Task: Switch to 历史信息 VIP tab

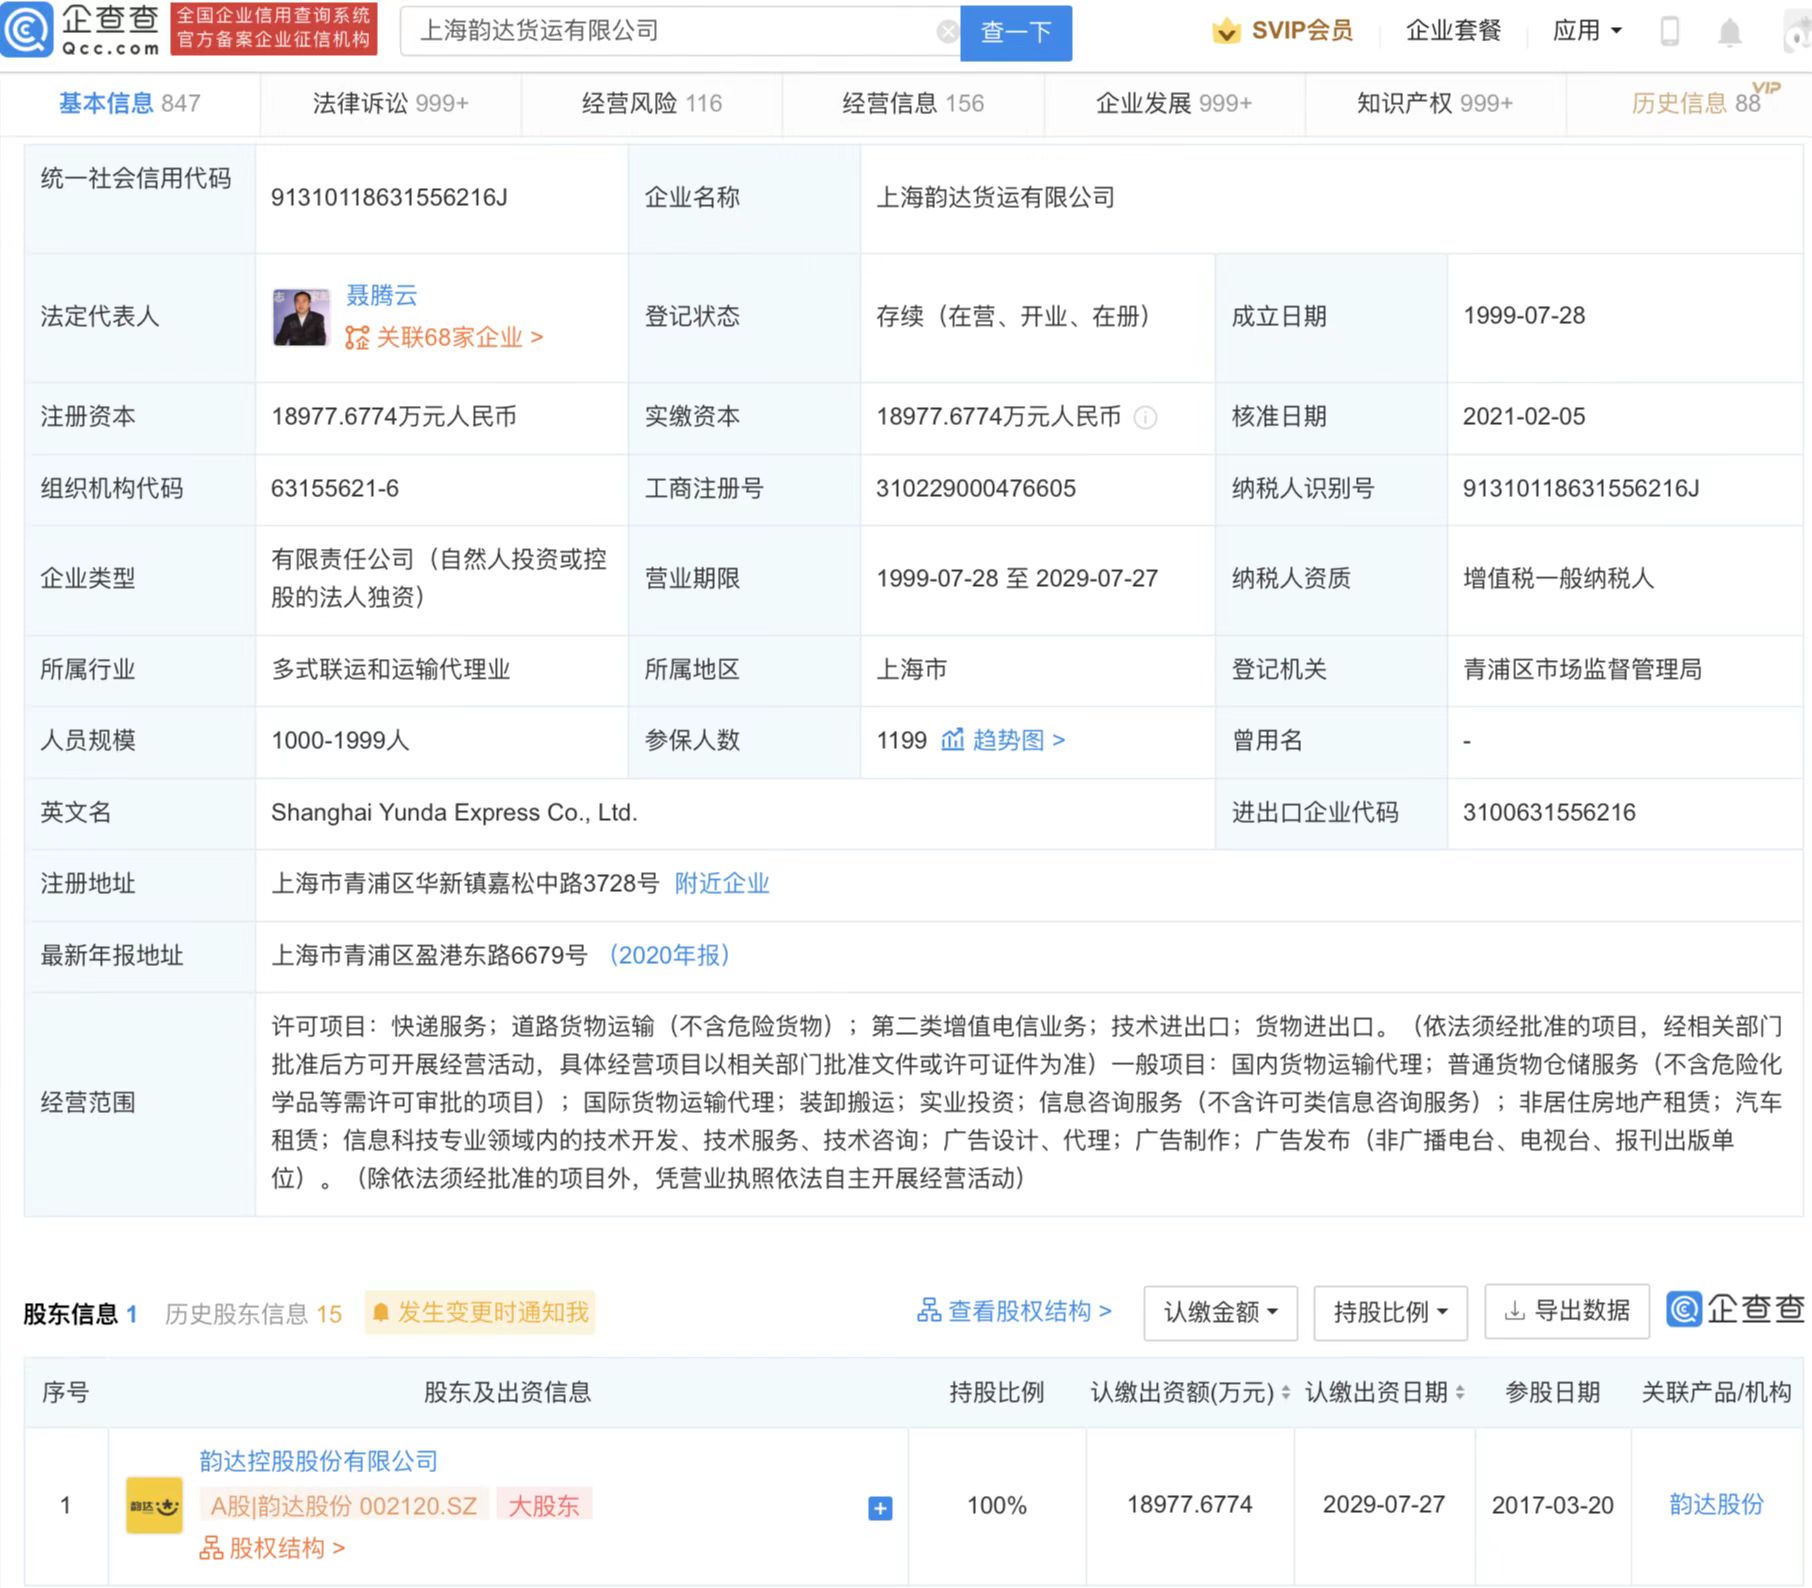Action: 1696,103
